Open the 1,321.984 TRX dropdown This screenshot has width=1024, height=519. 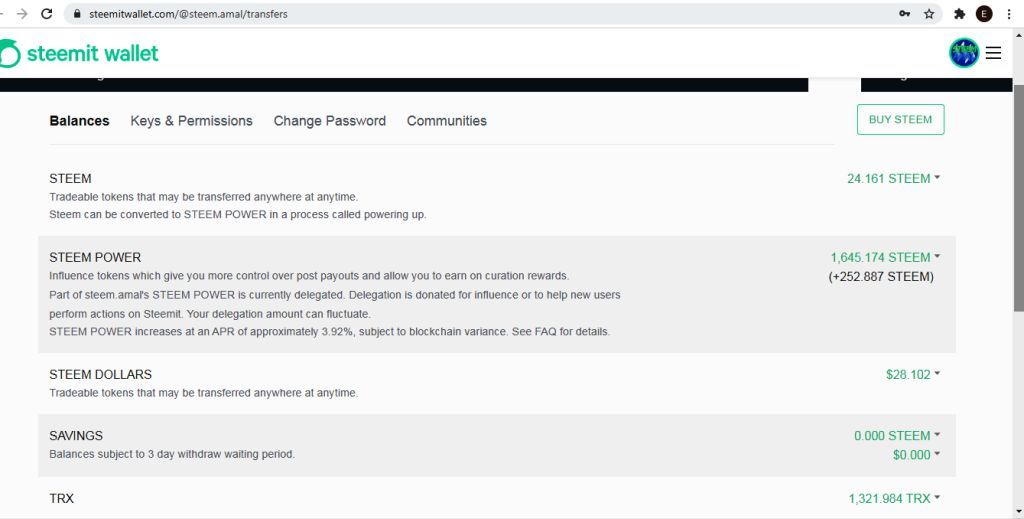pyautogui.click(x=894, y=498)
